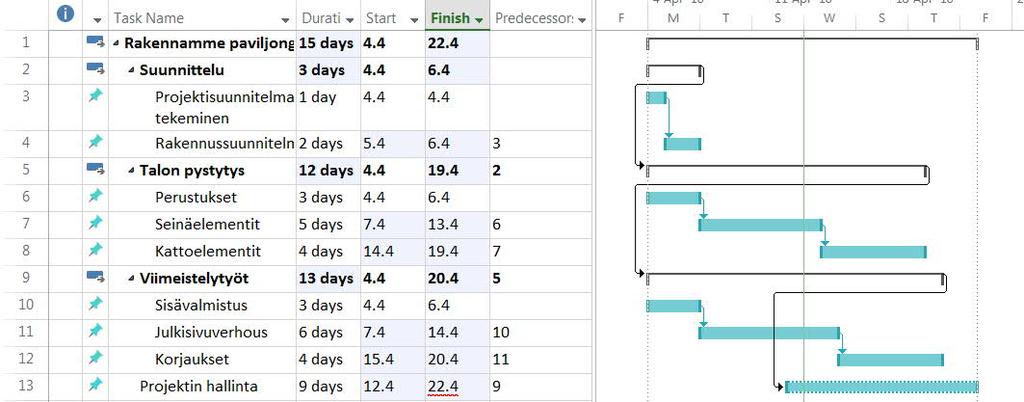Open the Duration column filter dropdown
1024x402 pixels.
tap(350, 20)
